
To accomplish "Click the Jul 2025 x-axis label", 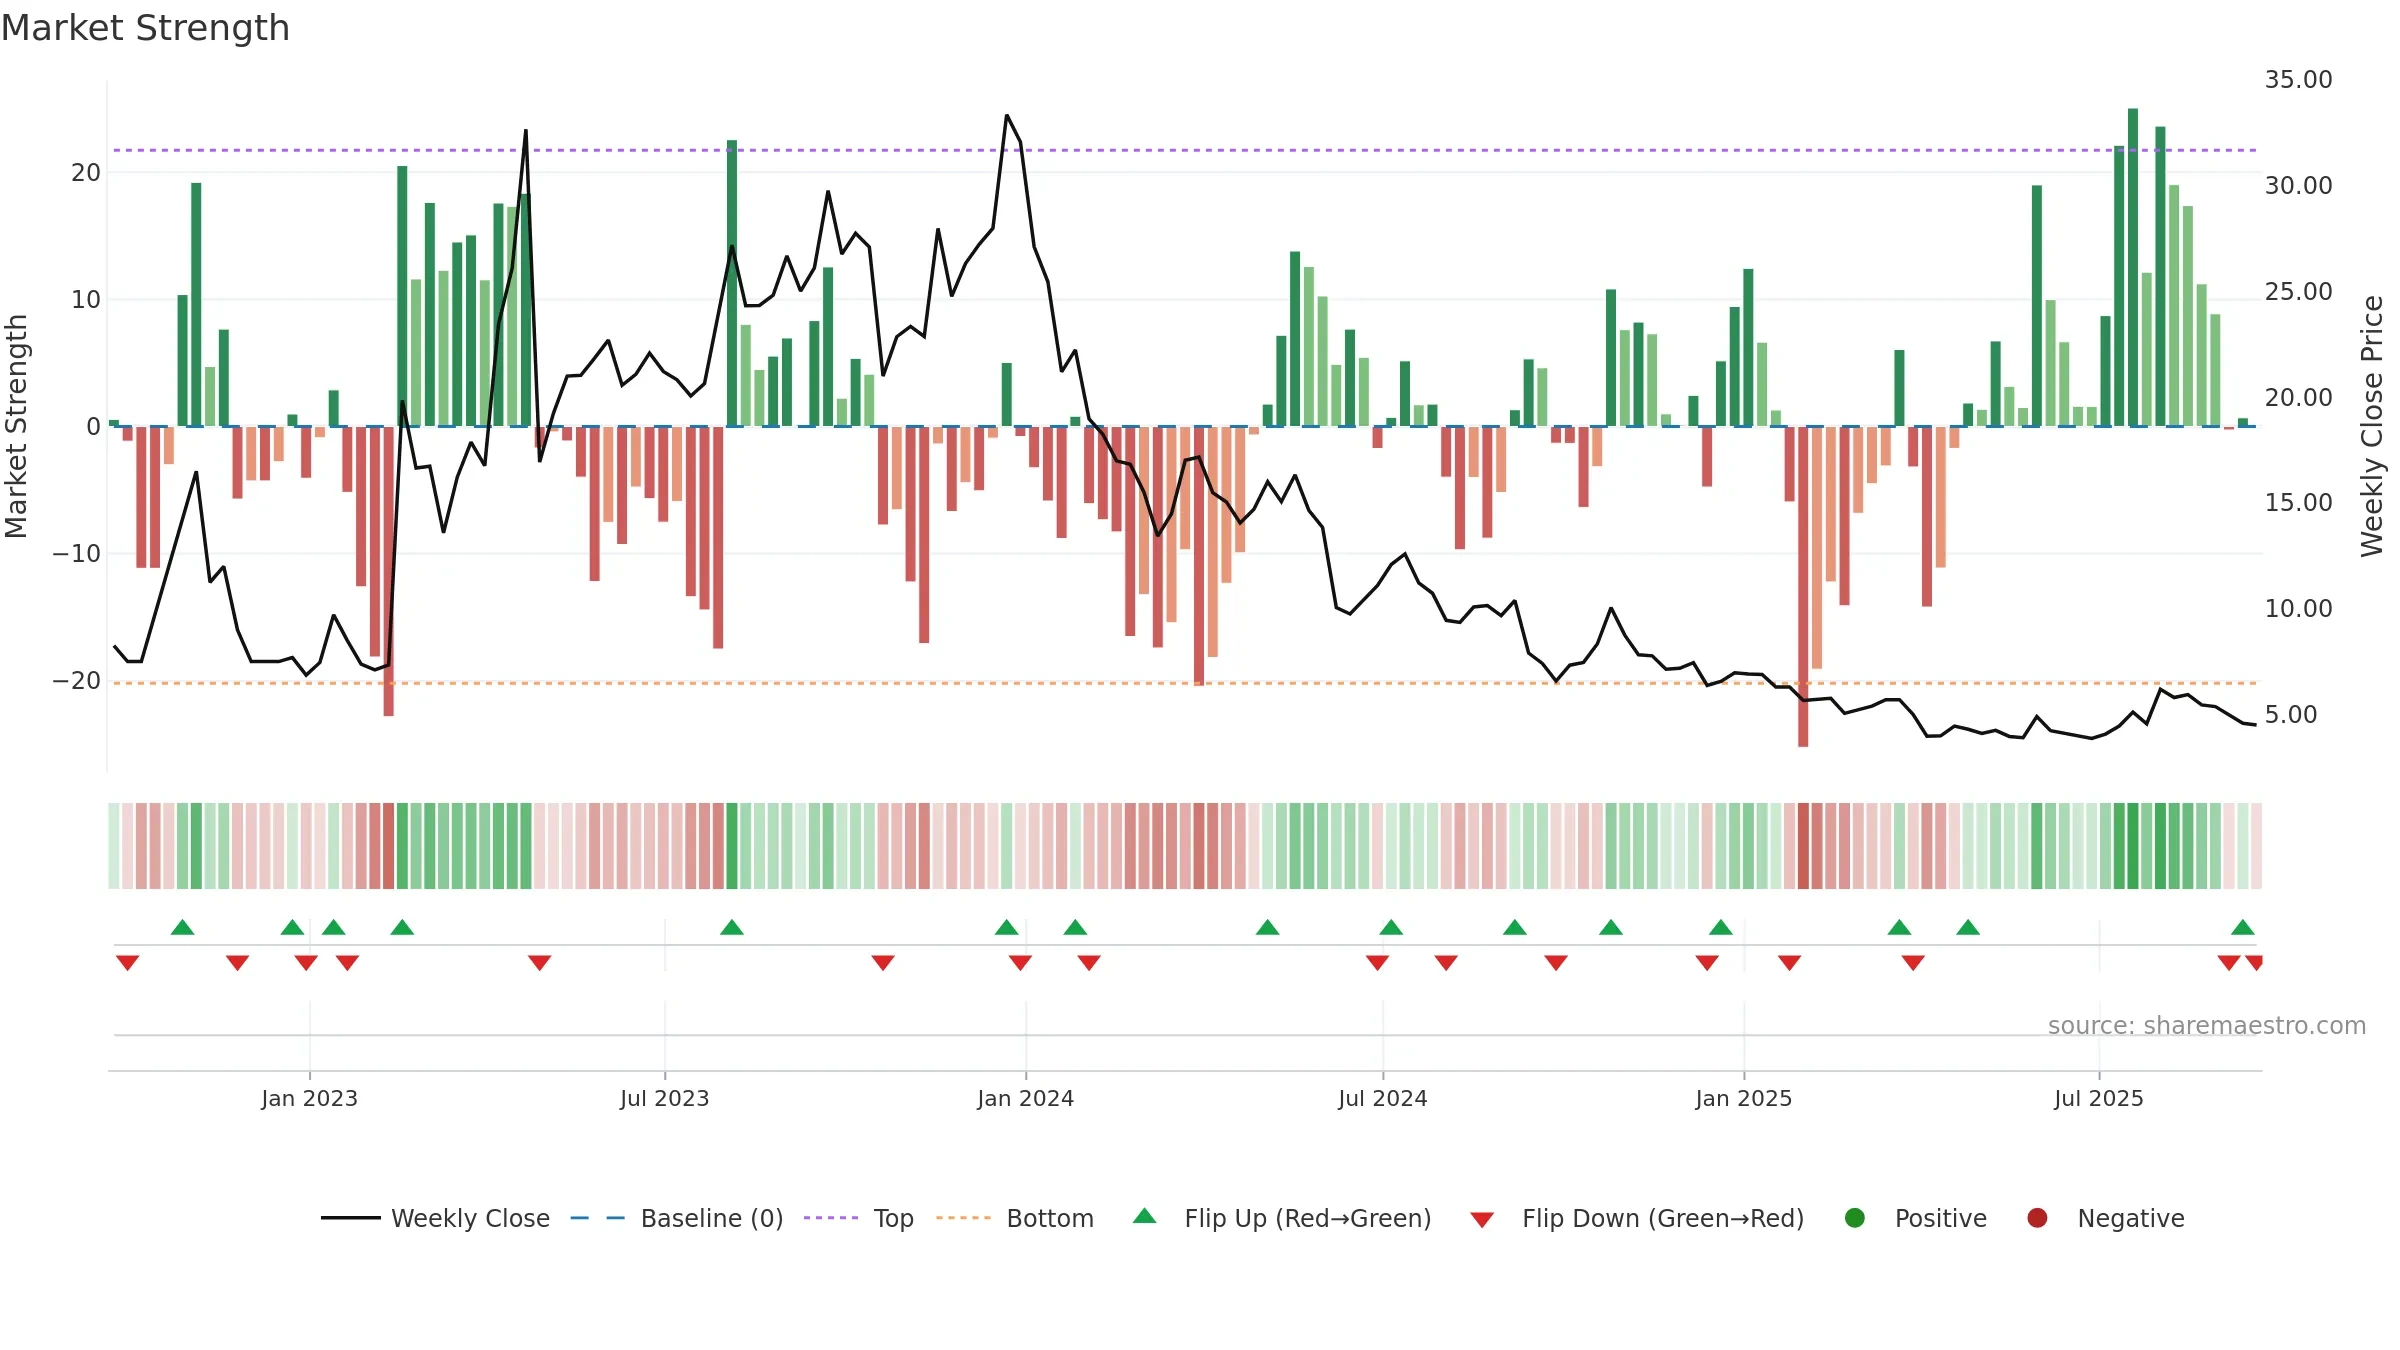I will coord(2099,1098).
